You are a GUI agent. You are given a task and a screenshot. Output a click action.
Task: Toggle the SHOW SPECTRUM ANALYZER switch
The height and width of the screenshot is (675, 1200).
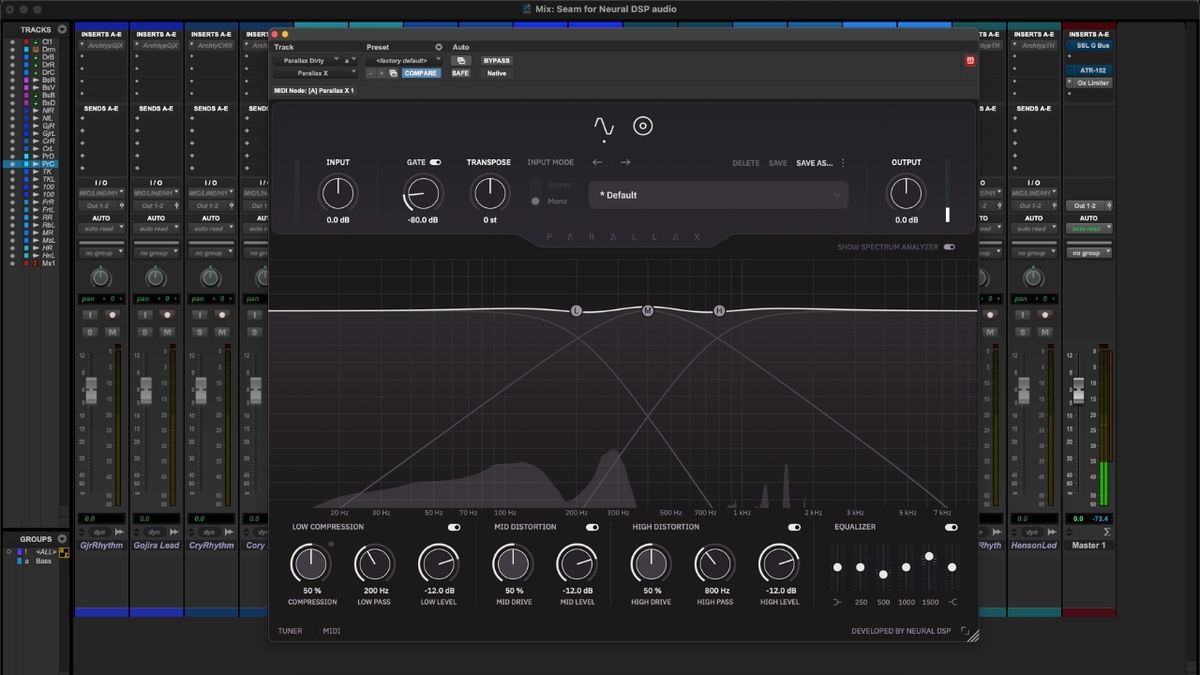click(950, 247)
